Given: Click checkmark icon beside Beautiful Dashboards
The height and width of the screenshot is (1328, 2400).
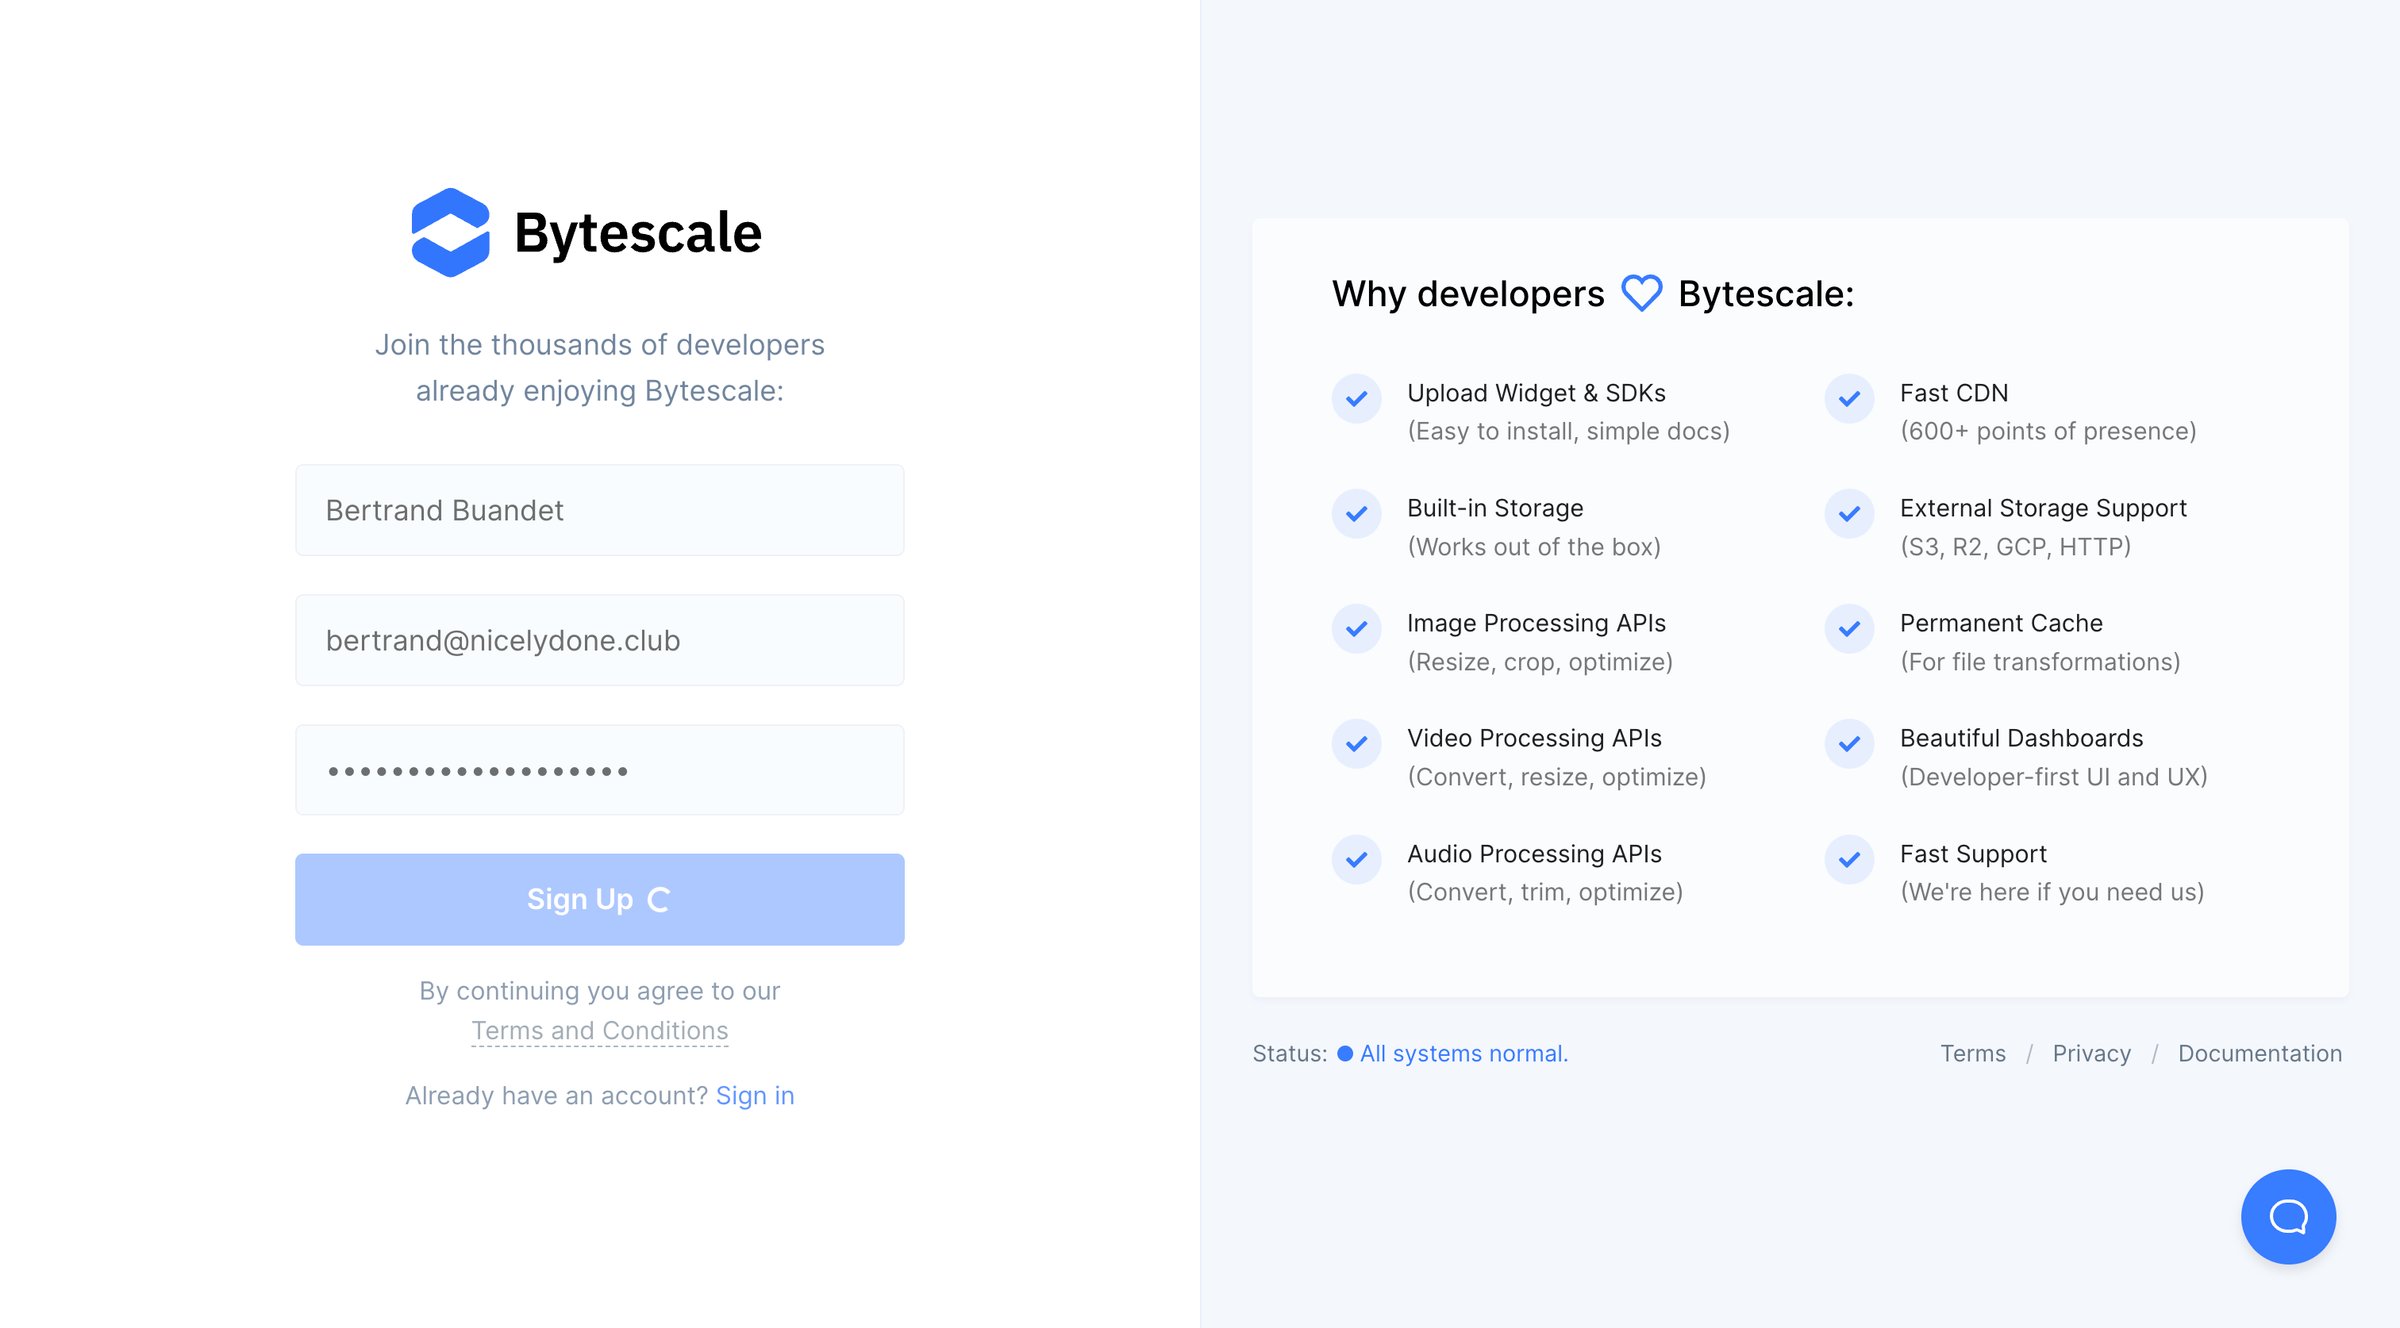Looking at the screenshot, I should [x=1849, y=743].
